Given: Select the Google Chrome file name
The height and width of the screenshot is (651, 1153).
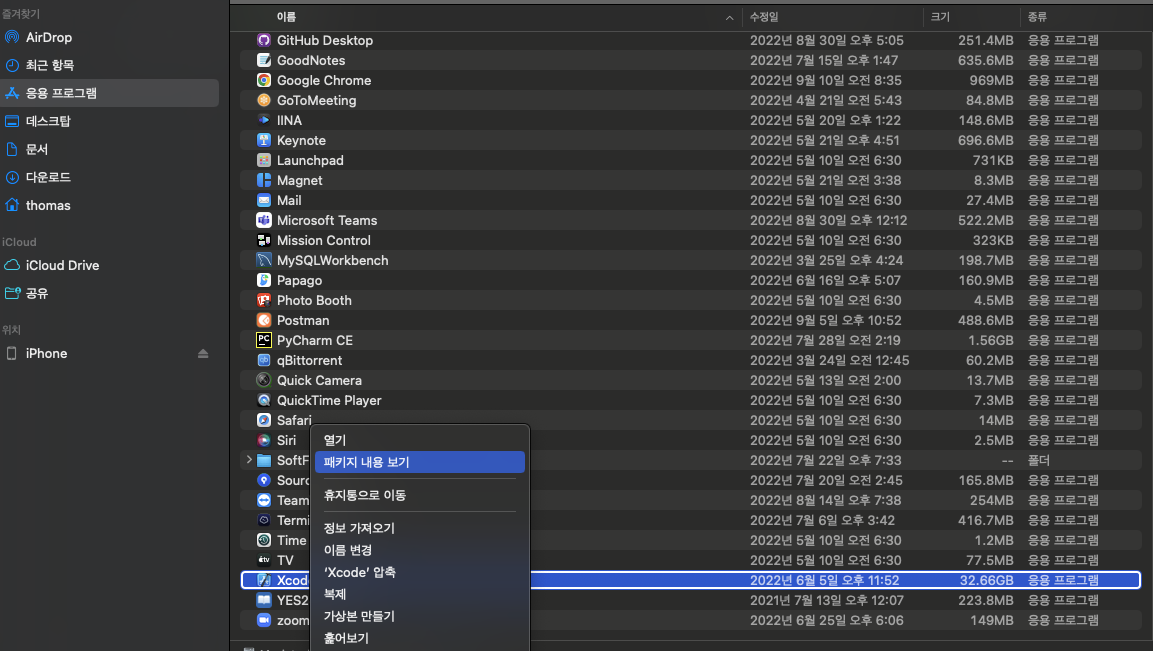Looking at the screenshot, I should click(x=324, y=80).
